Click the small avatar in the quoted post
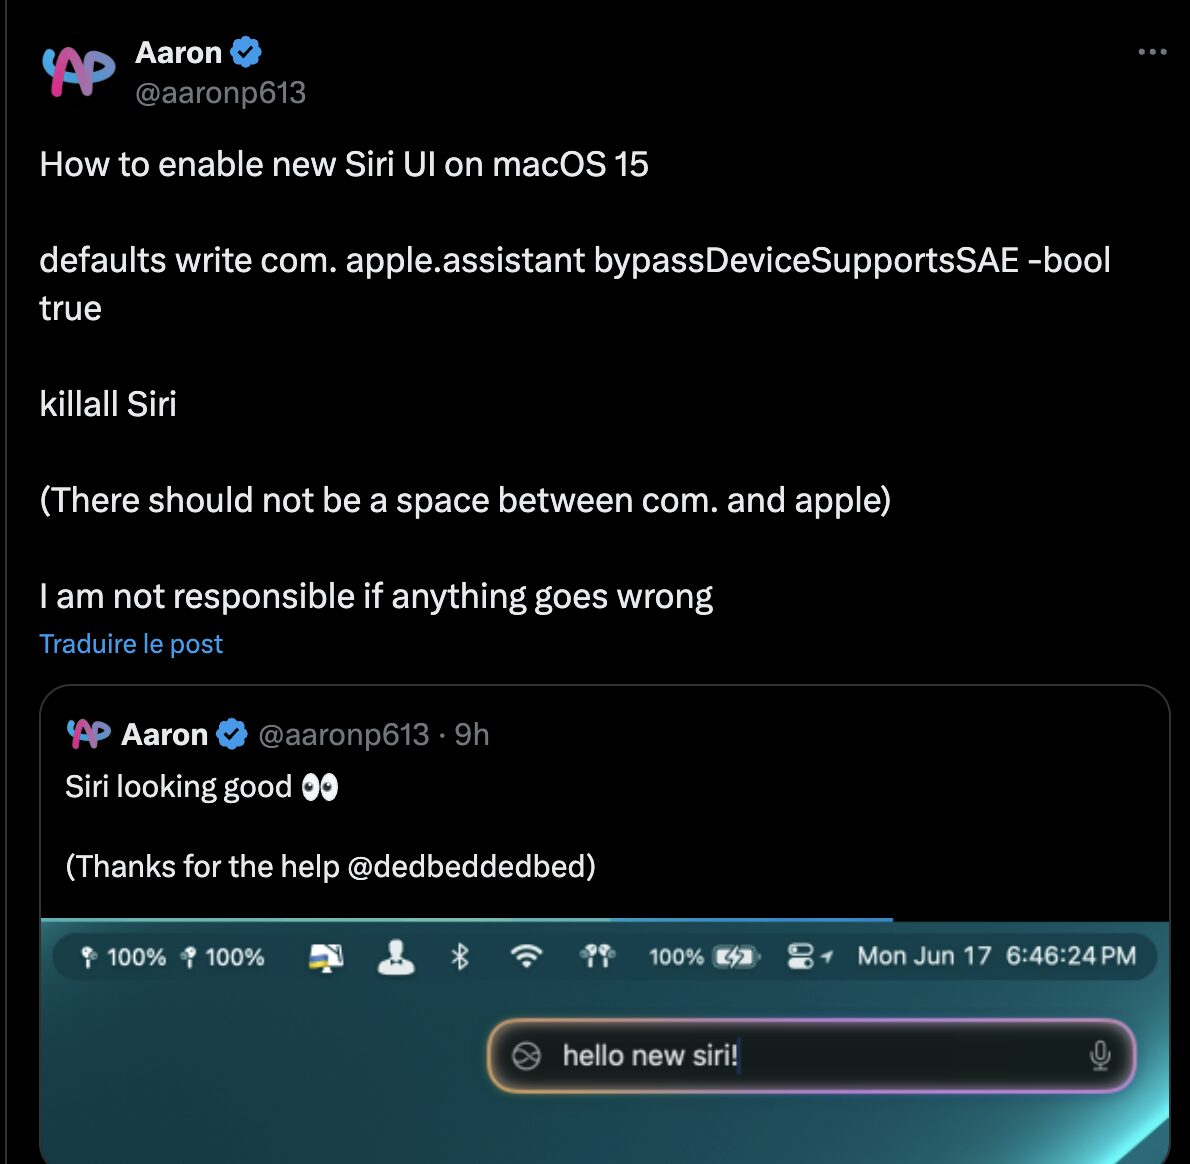The width and height of the screenshot is (1190, 1164). point(89,734)
